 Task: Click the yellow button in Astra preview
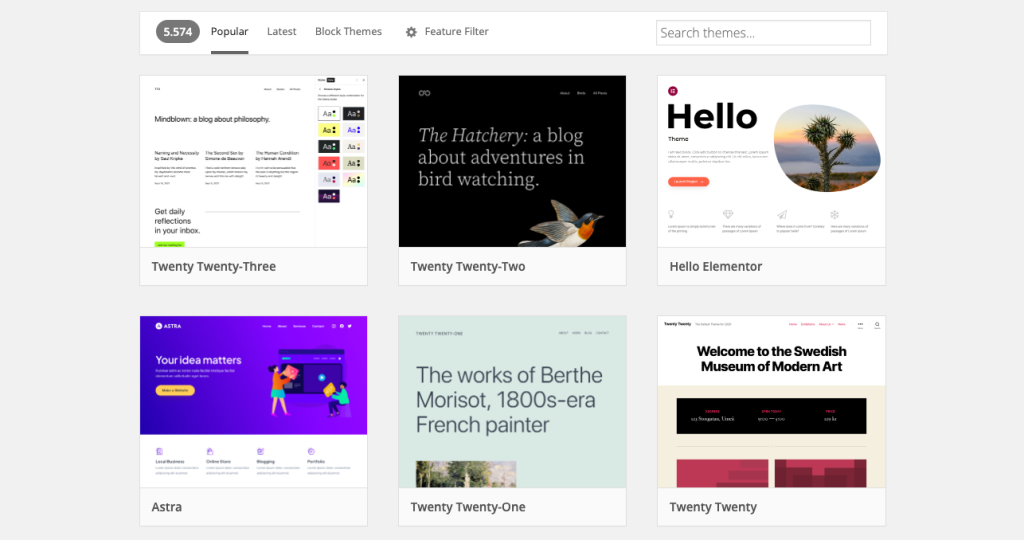click(x=175, y=390)
